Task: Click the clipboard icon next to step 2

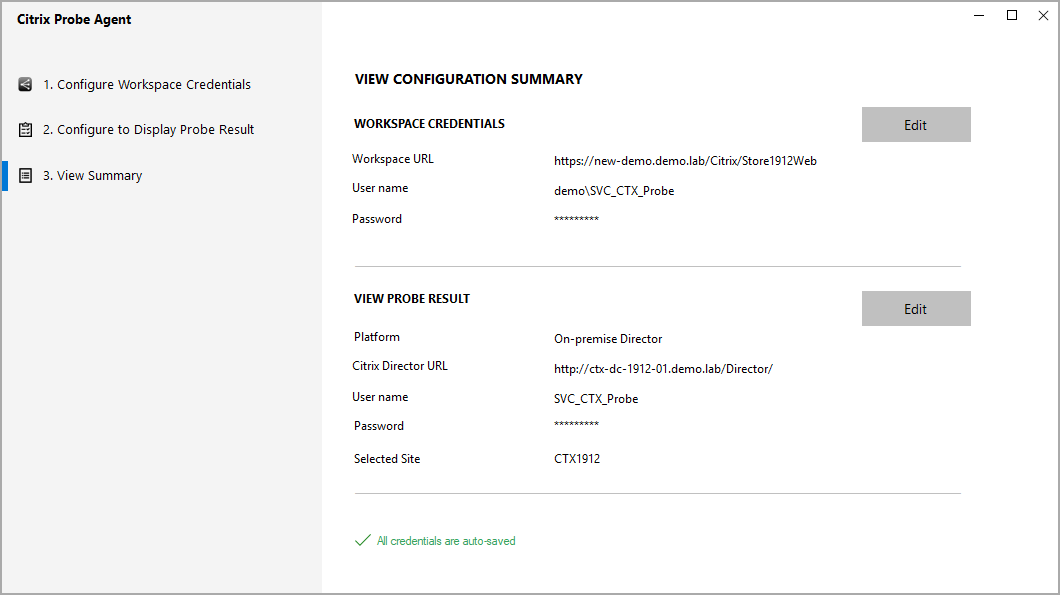Action: tap(25, 129)
